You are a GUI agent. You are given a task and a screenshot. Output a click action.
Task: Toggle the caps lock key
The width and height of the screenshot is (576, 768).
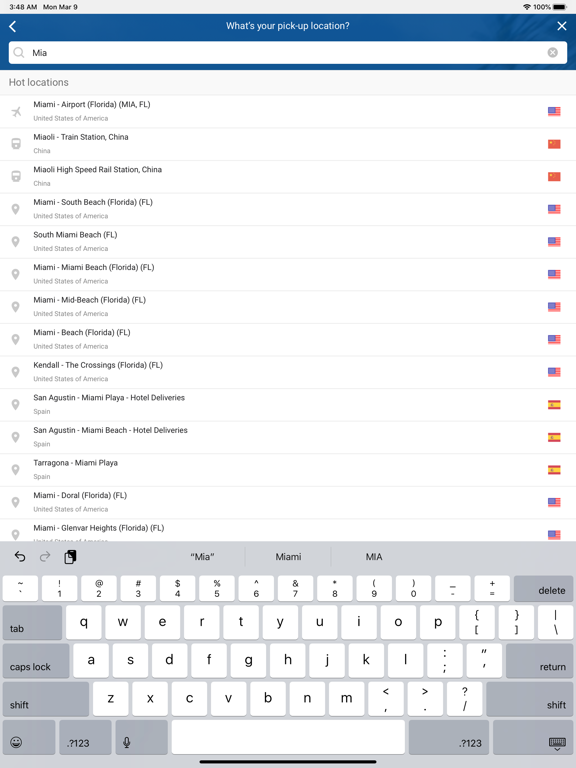pos(36,661)
